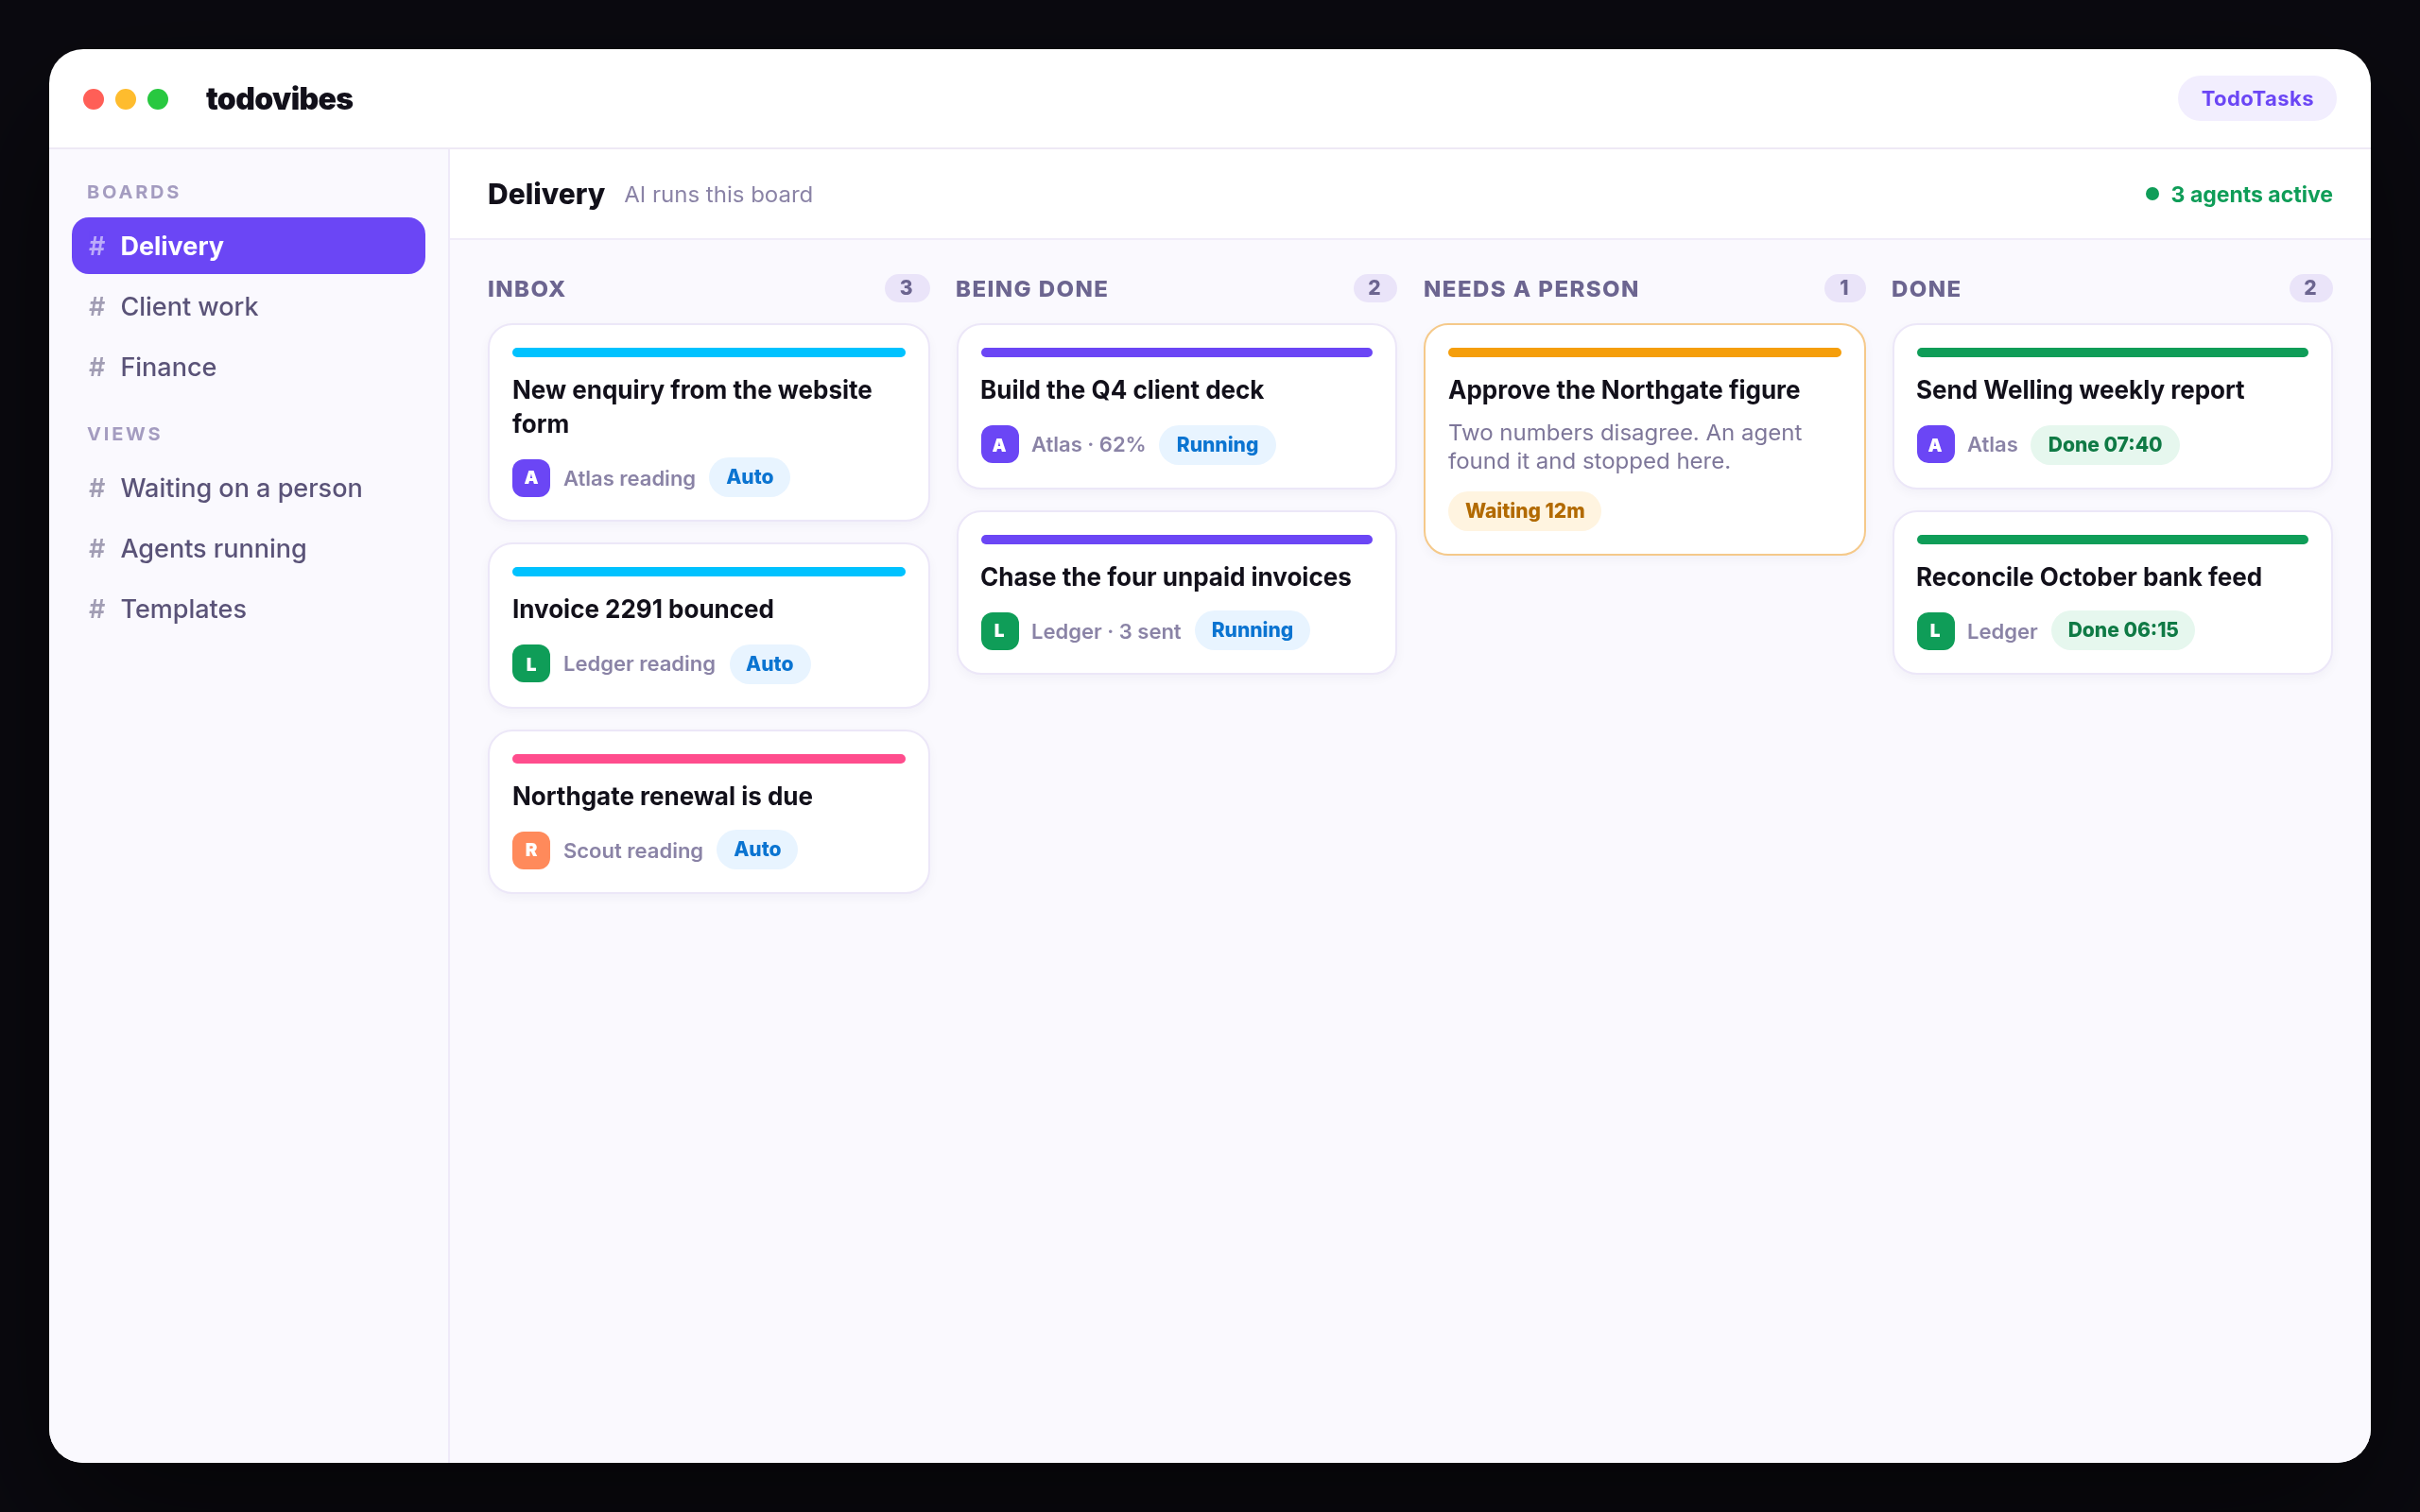Click the Ledger avatar on unpaid invoices card
2420x1512 pixels.
click(999, 631)
